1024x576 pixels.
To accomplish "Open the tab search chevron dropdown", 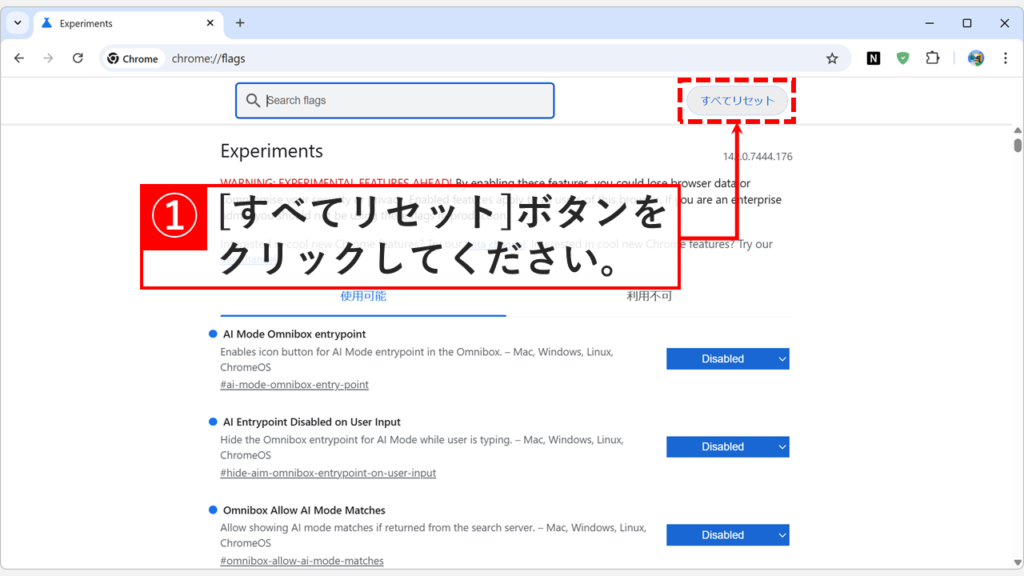I will click(x=16, y=21).
